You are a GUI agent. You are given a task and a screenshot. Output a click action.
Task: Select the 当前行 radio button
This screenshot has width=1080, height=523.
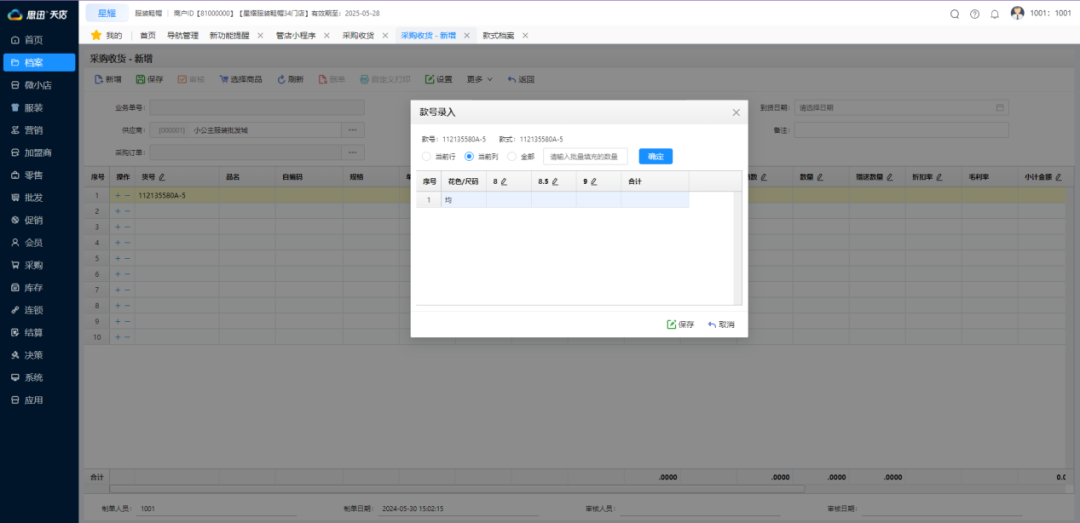point(427,156)
